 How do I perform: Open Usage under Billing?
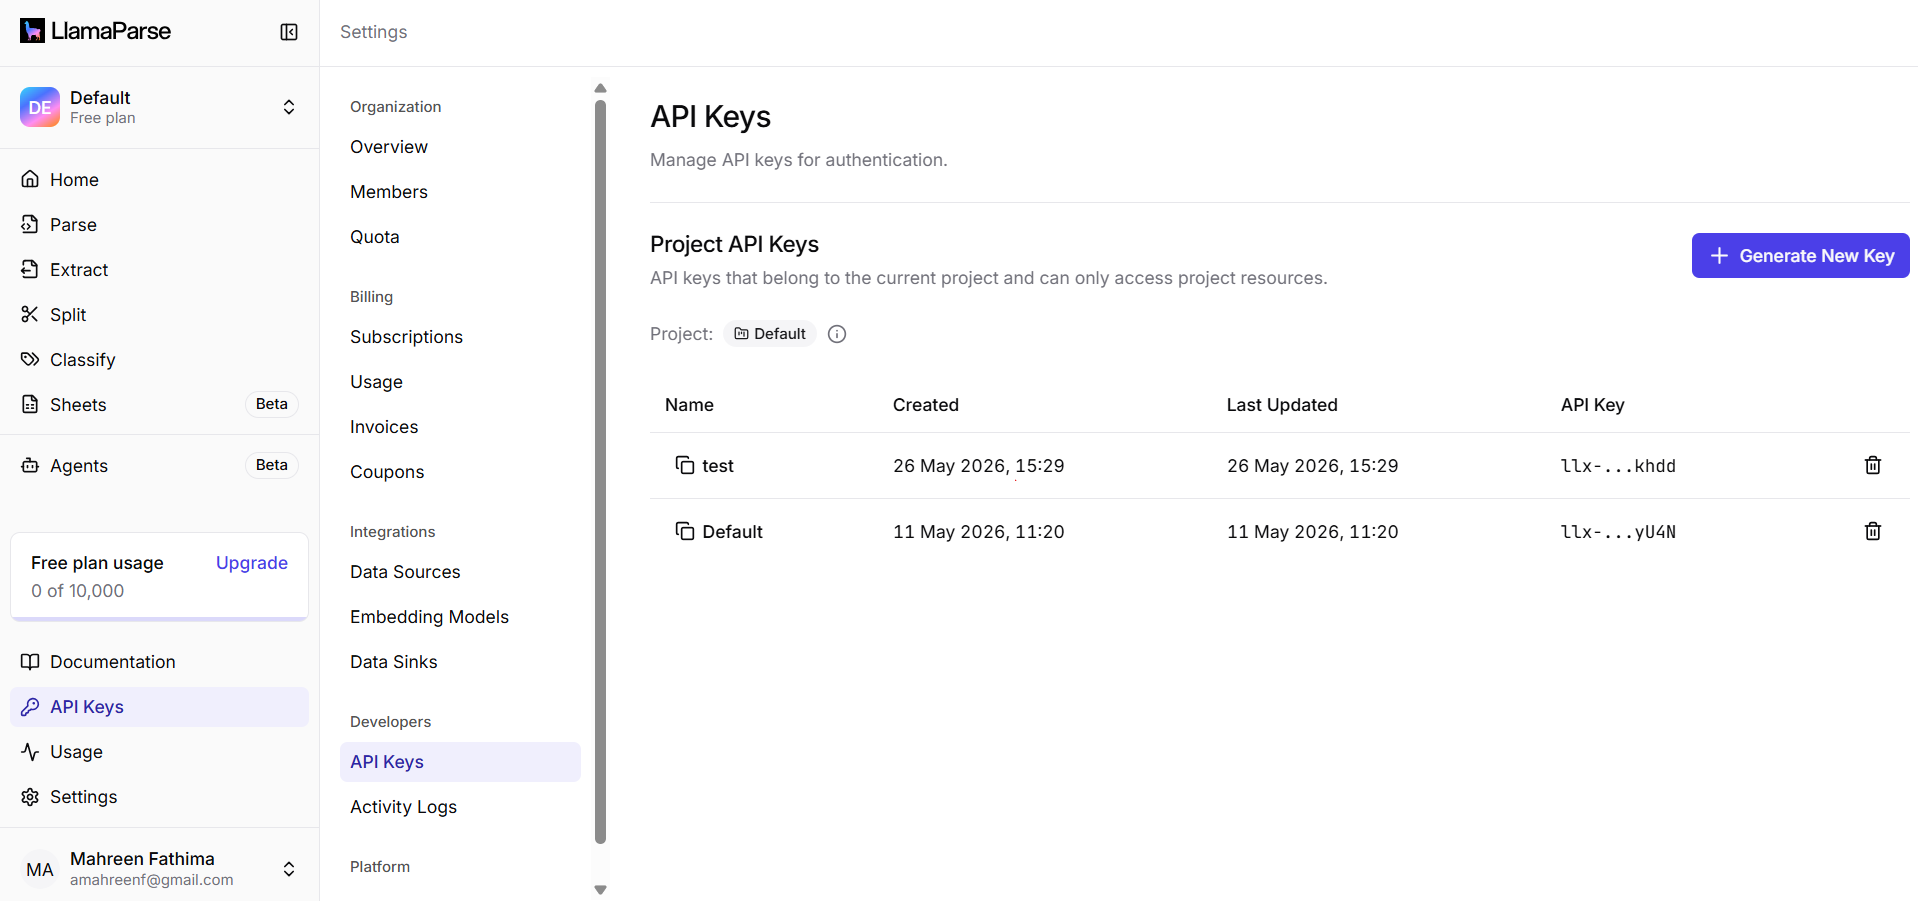point(376,382)
